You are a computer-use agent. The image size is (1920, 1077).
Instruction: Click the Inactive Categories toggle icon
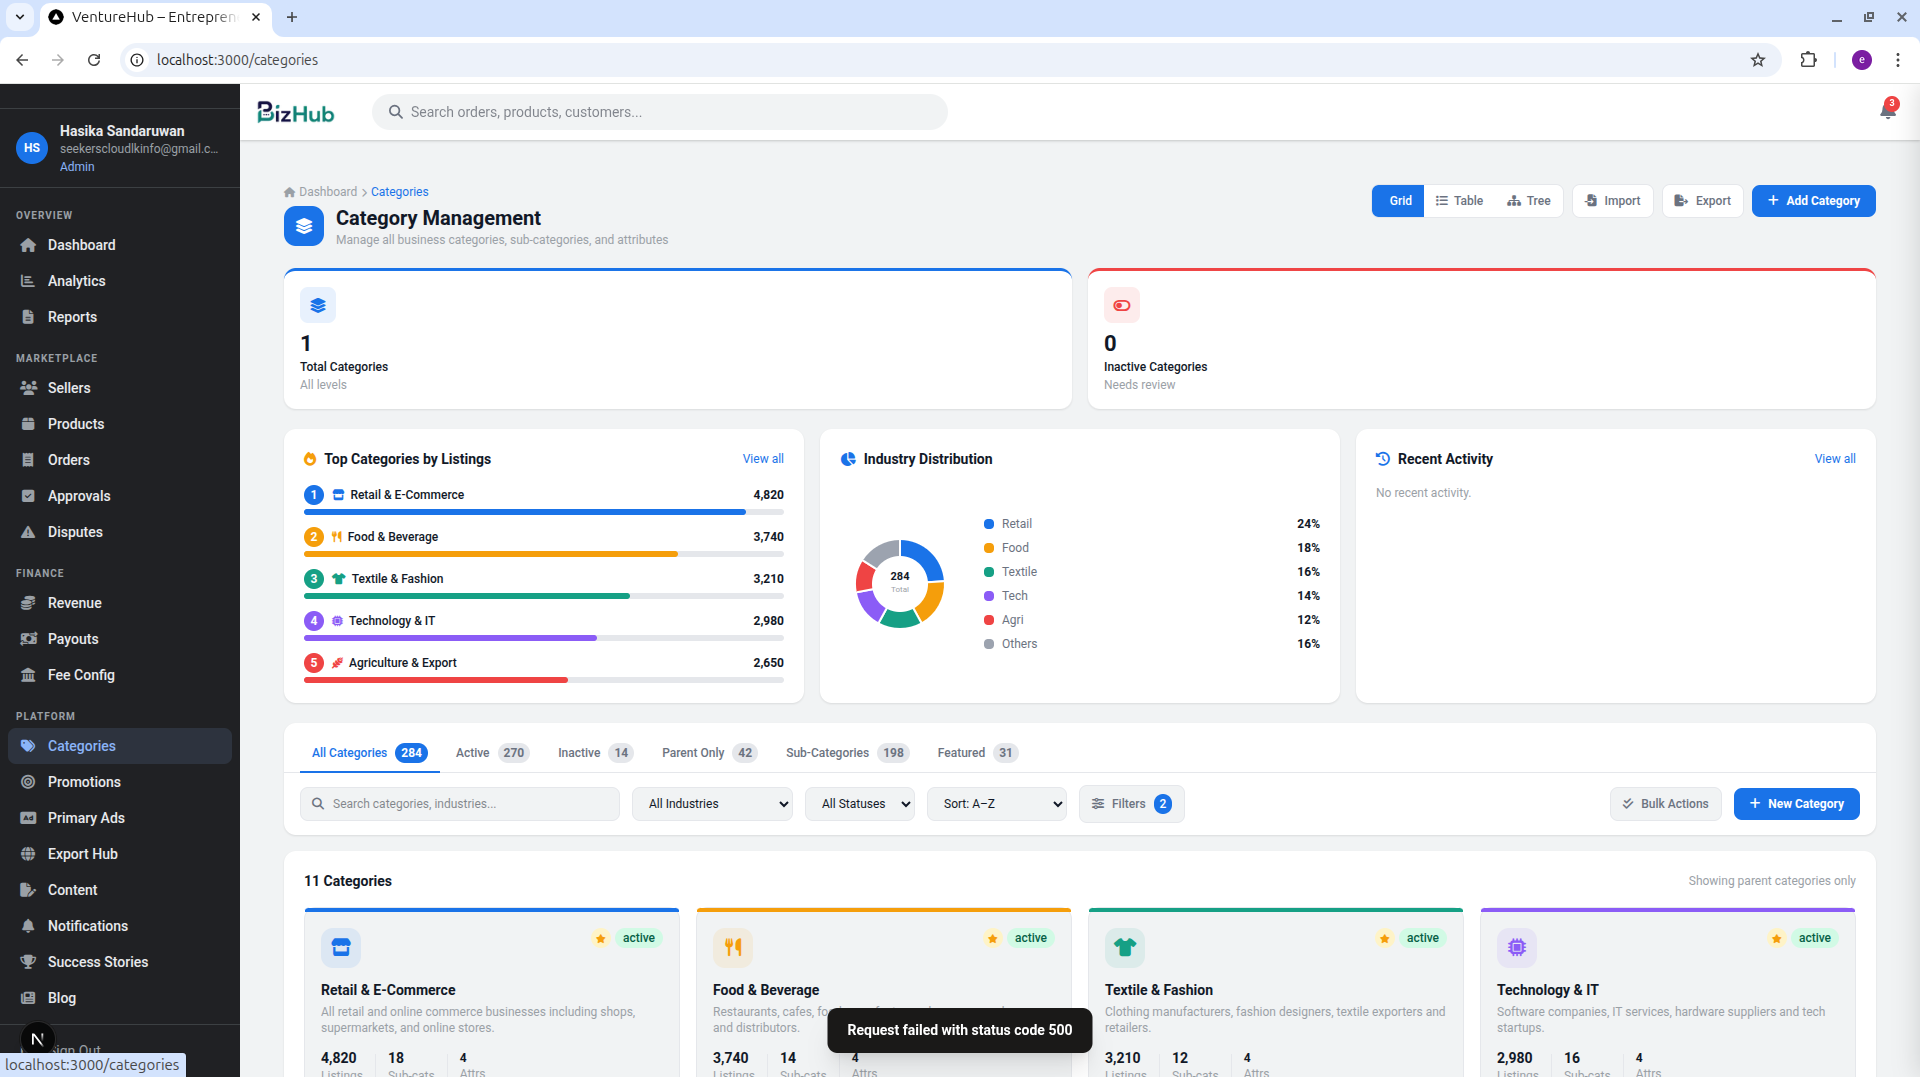coord(1122,305)
